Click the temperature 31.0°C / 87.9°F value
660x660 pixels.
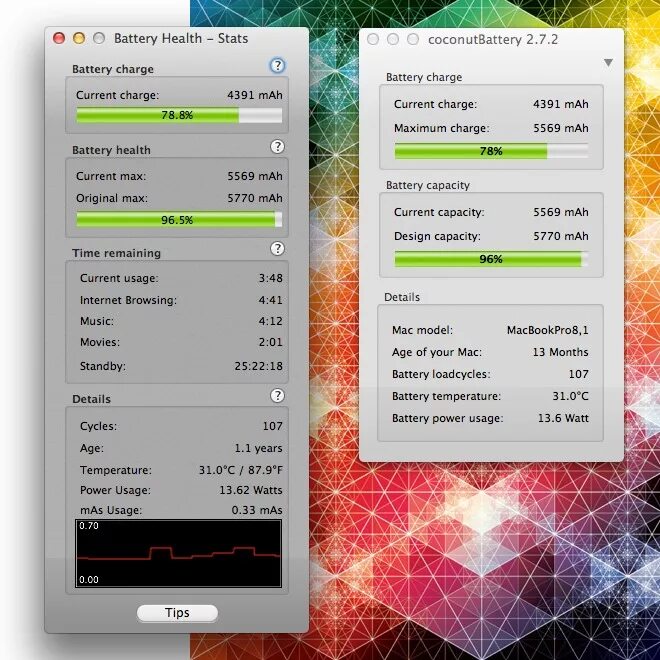click(x=240, y=470)
